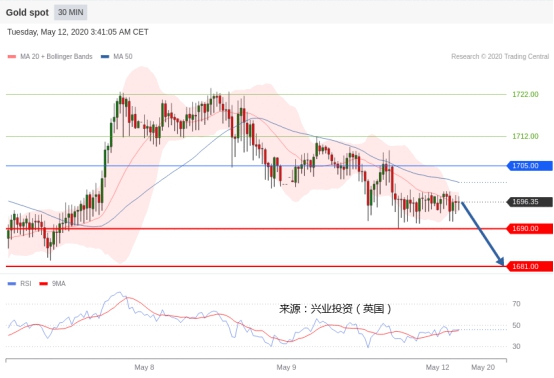Click the Gold spot title
554x378 pixels.
[27, 13]
